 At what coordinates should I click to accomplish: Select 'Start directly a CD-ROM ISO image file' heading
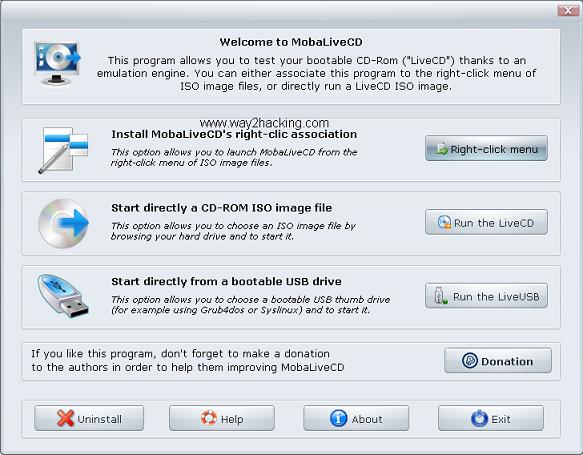(222, 208)
